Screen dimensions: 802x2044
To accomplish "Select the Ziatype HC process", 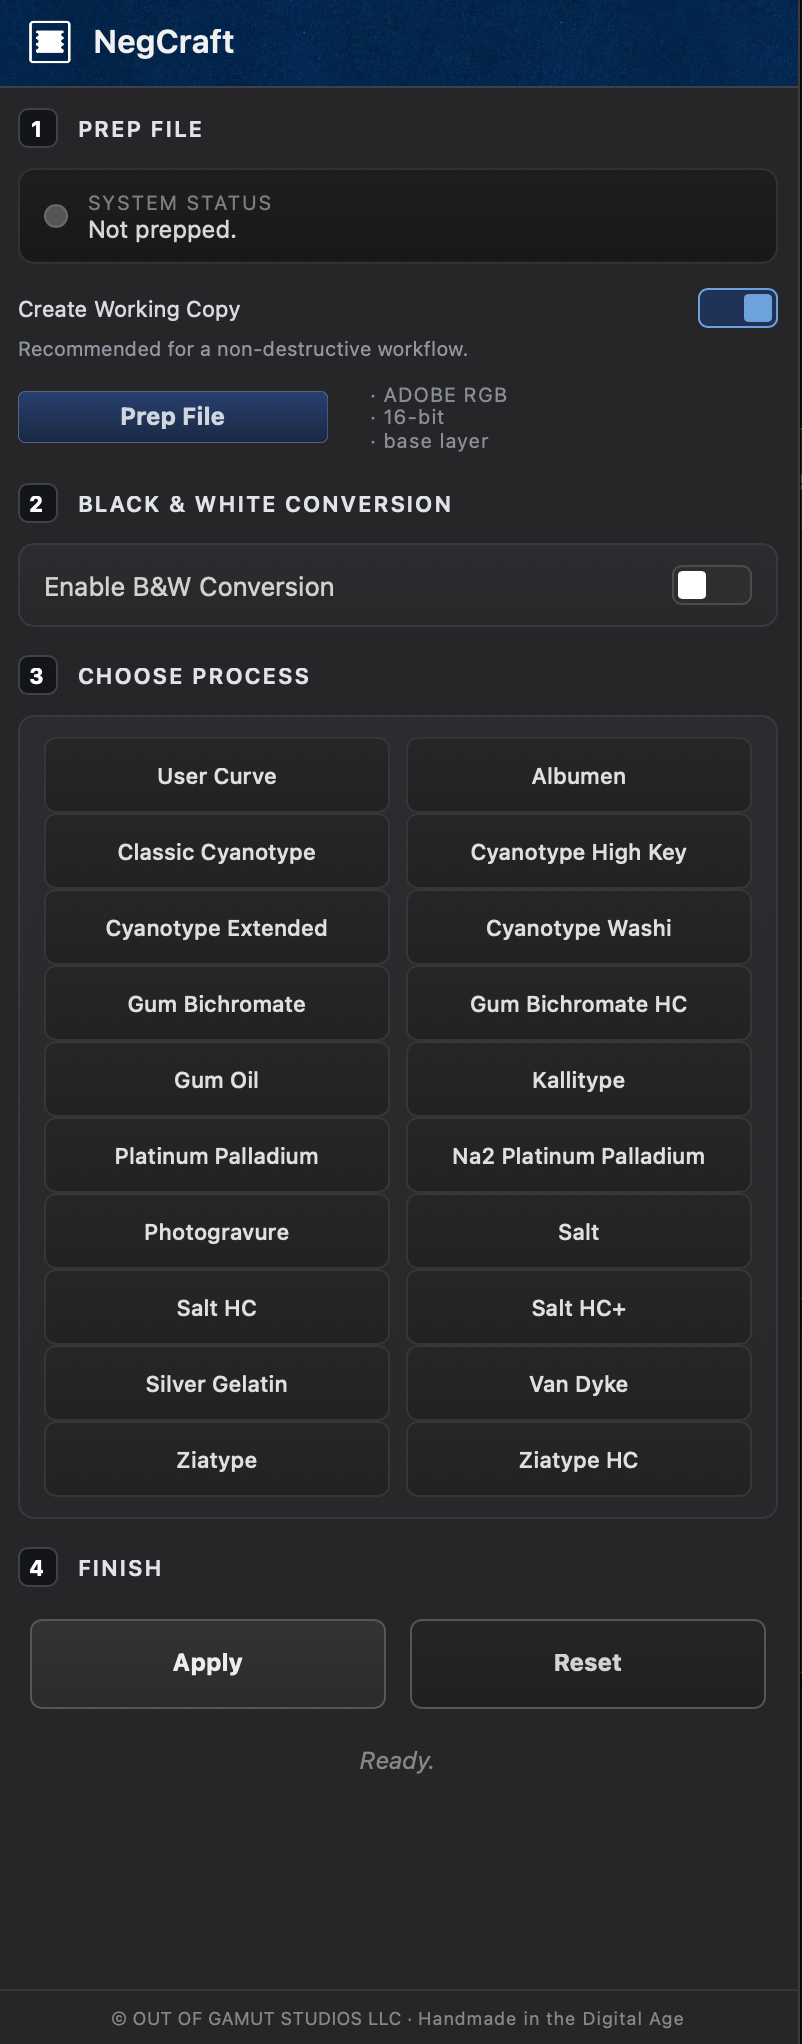I will pyautogui.click(x=578, y=1460).
